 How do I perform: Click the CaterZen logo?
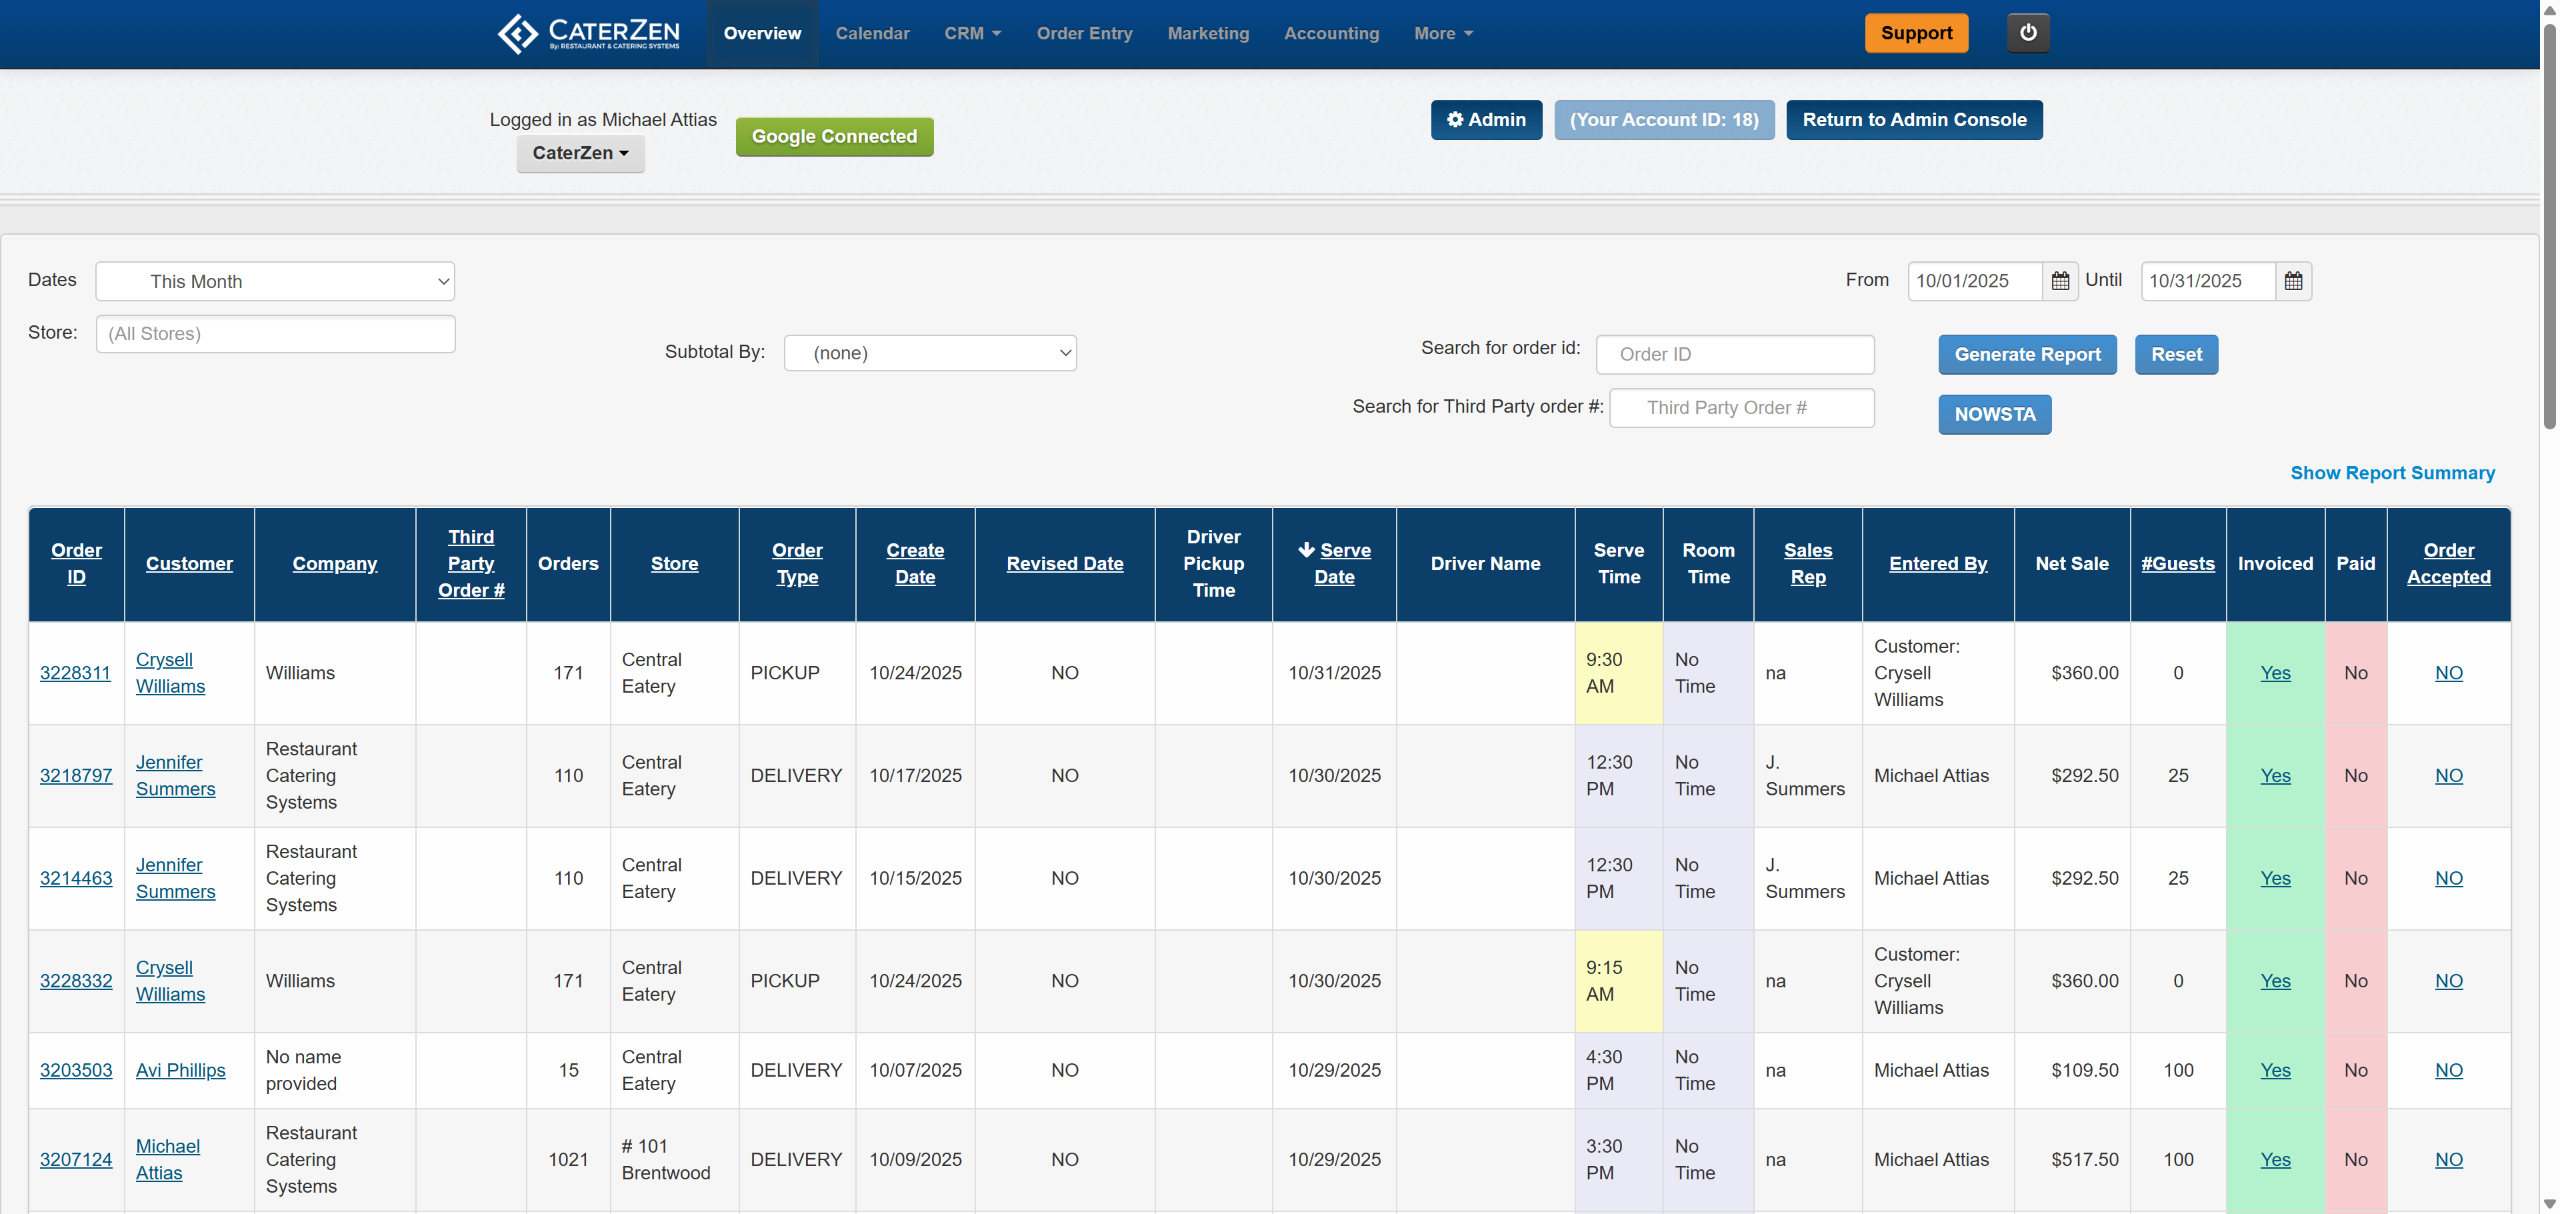(589, 33)
